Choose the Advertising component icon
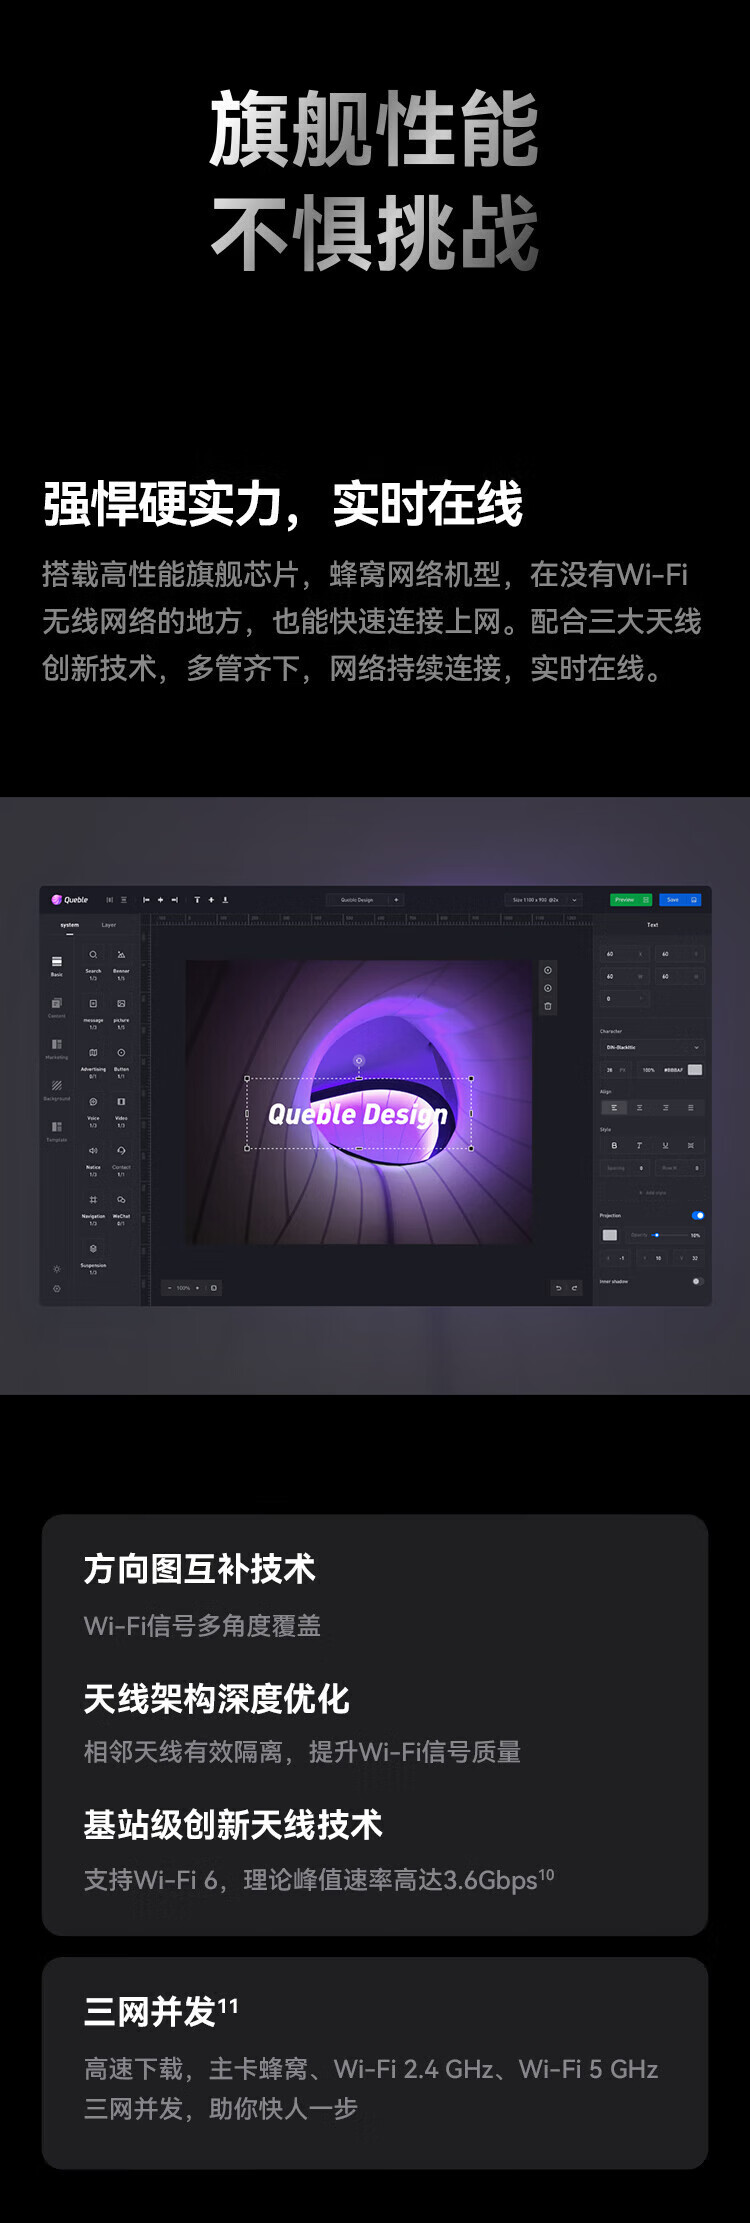The image size is (750, 2223). 93,1054
